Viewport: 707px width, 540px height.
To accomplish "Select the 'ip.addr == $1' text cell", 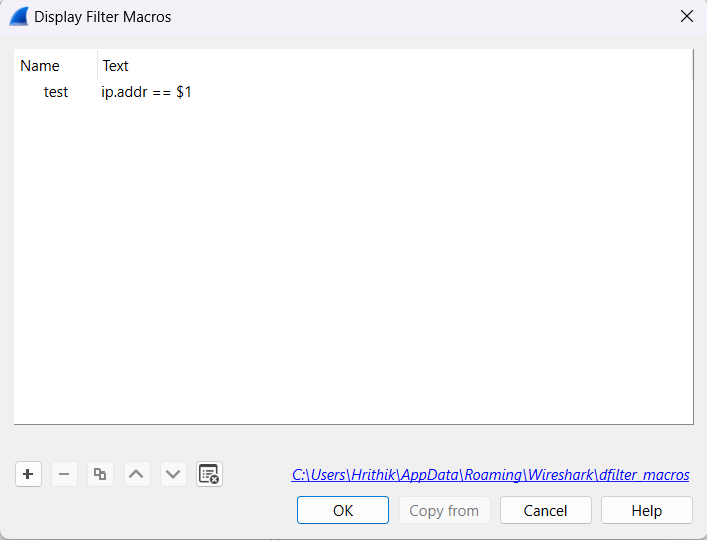I will click(x=146, y=92).
